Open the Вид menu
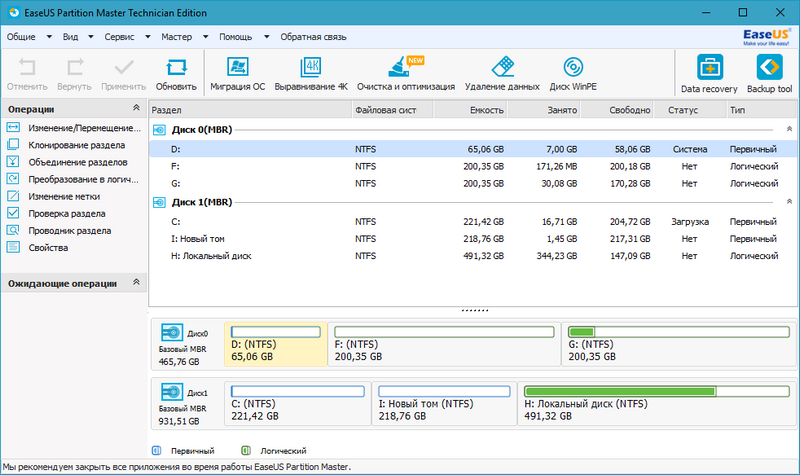The image size is (800, 475). click(x=70, y=37)
